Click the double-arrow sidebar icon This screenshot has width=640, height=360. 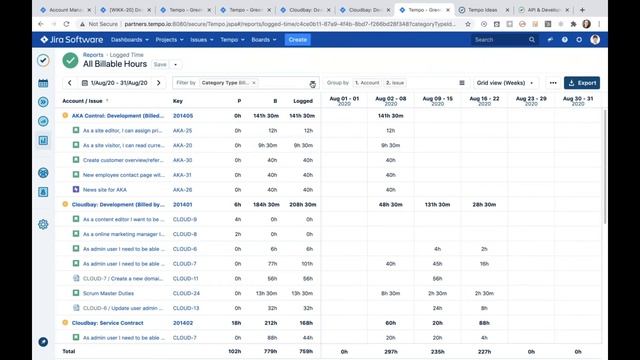(x=43, y=102)
